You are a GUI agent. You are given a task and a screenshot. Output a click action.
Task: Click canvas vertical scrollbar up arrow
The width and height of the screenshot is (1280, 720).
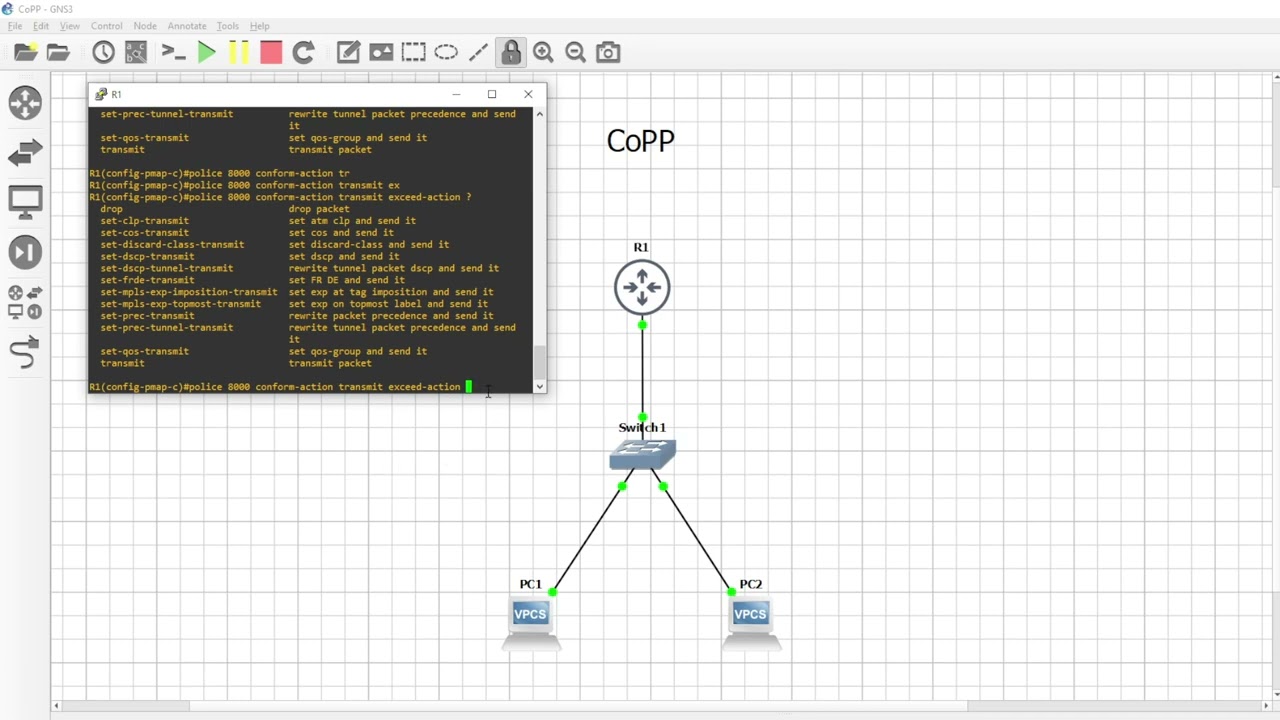1275,77
